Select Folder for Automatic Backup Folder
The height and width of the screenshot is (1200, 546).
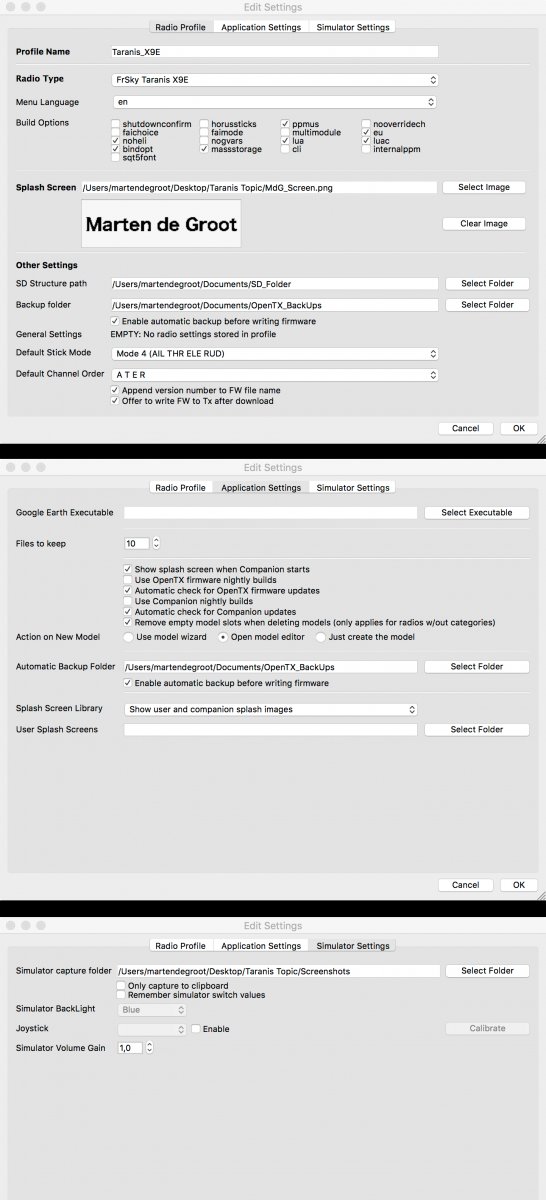tap(477, 666)
